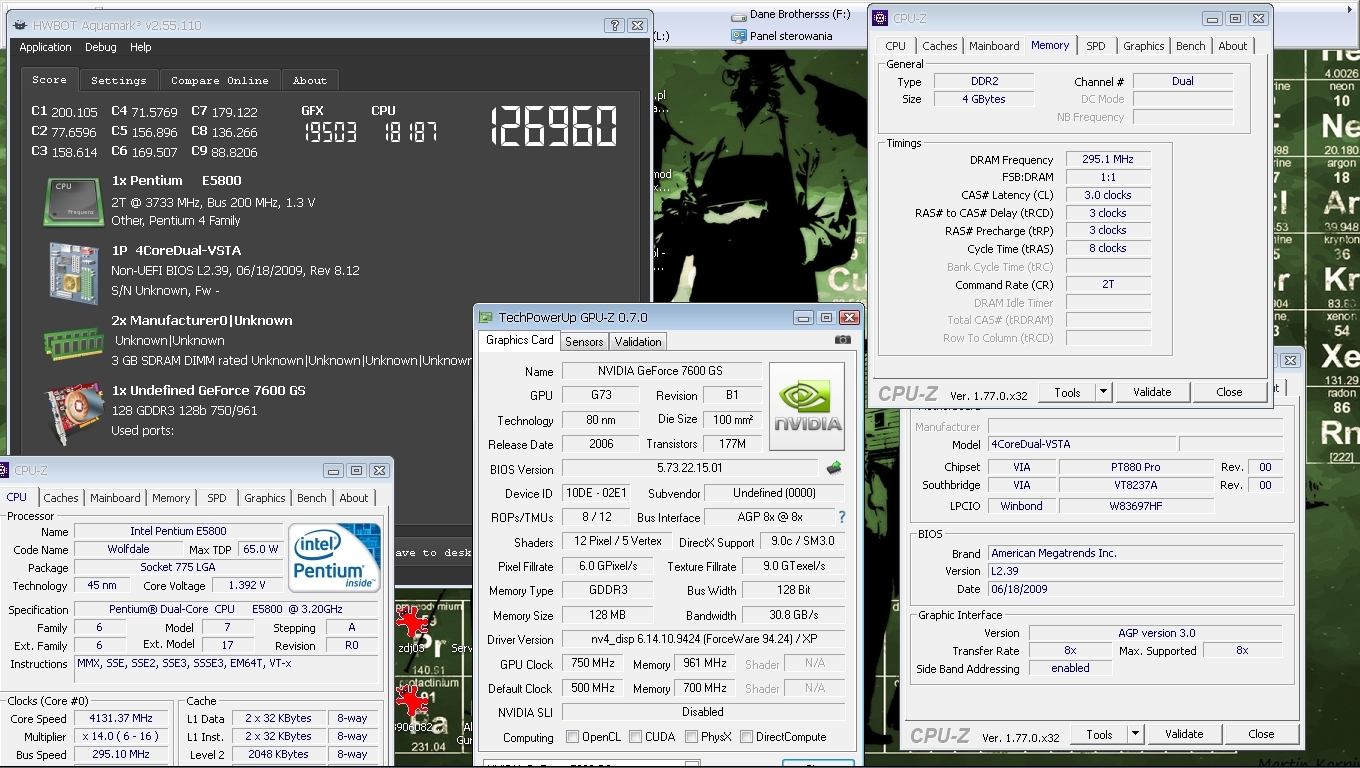Open the Memory tab in CPU-Z CPU window
The width and height of the screenshot is (1360, 768).
click(171, 498)
